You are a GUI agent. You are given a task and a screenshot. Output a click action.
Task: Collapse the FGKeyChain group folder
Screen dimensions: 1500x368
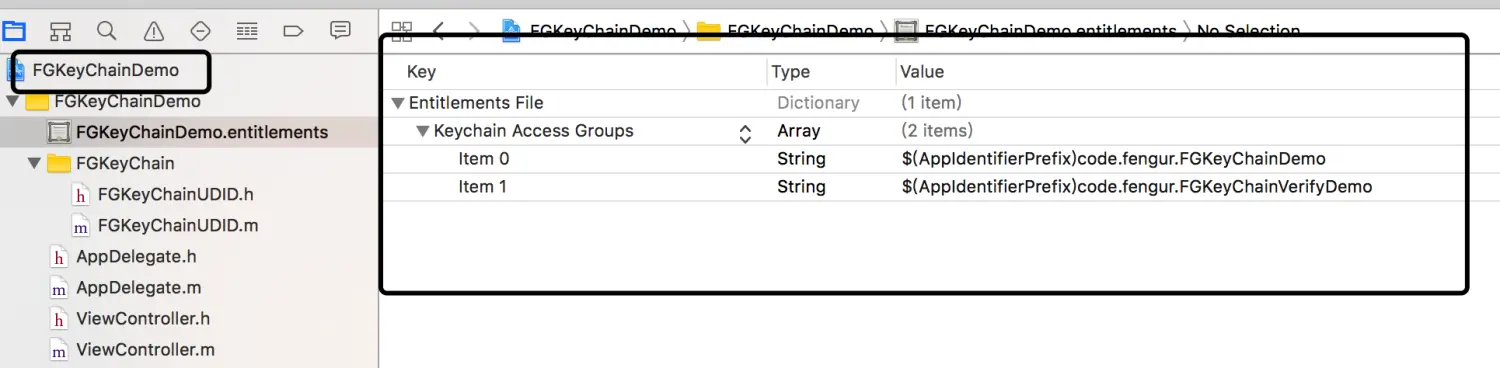(x=34, y=163)
